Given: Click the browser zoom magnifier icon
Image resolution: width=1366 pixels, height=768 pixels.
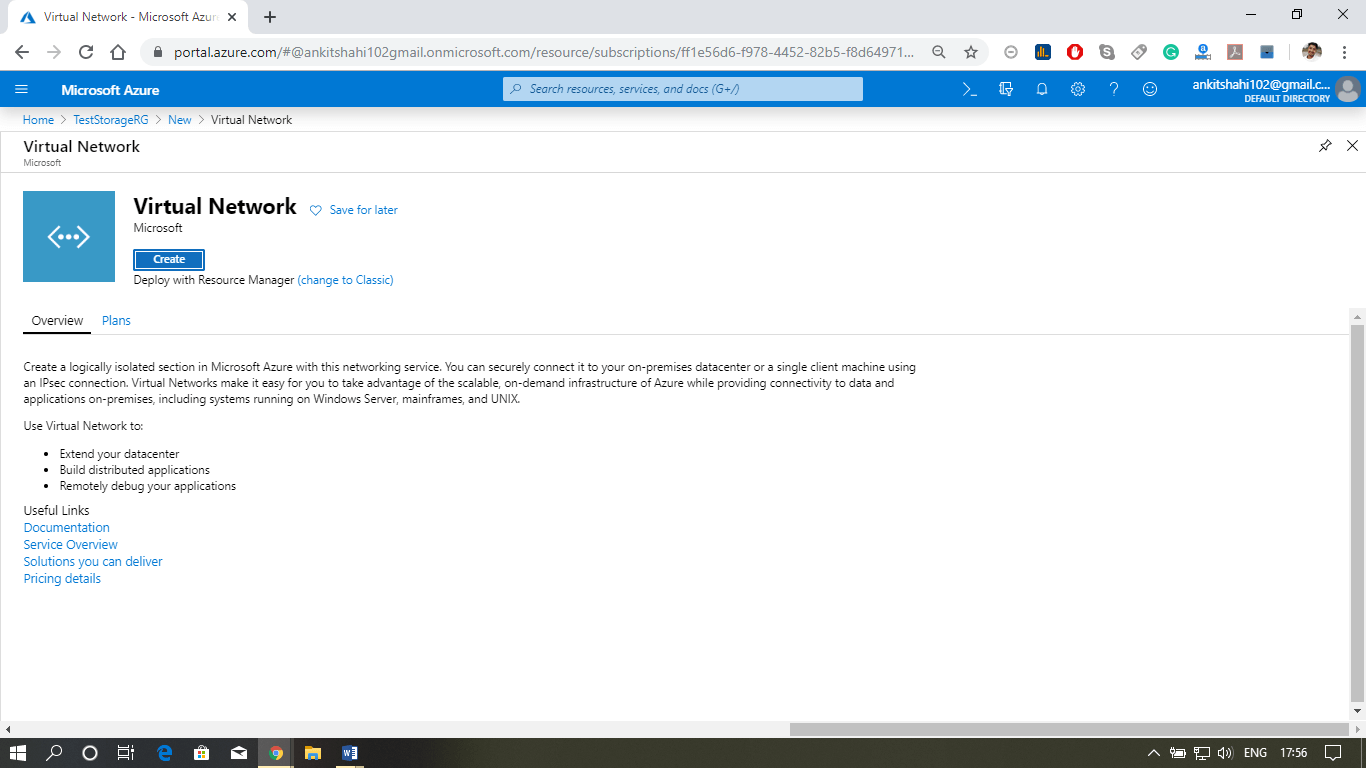Looking at the screenshot, I should pyautogui.click(x=939, y=52).
